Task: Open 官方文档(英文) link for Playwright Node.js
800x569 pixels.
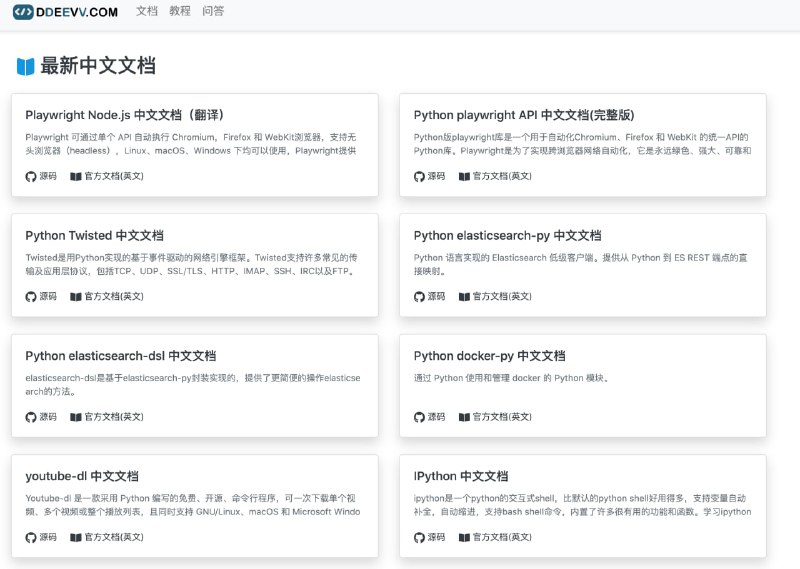Action: (114, 176)
